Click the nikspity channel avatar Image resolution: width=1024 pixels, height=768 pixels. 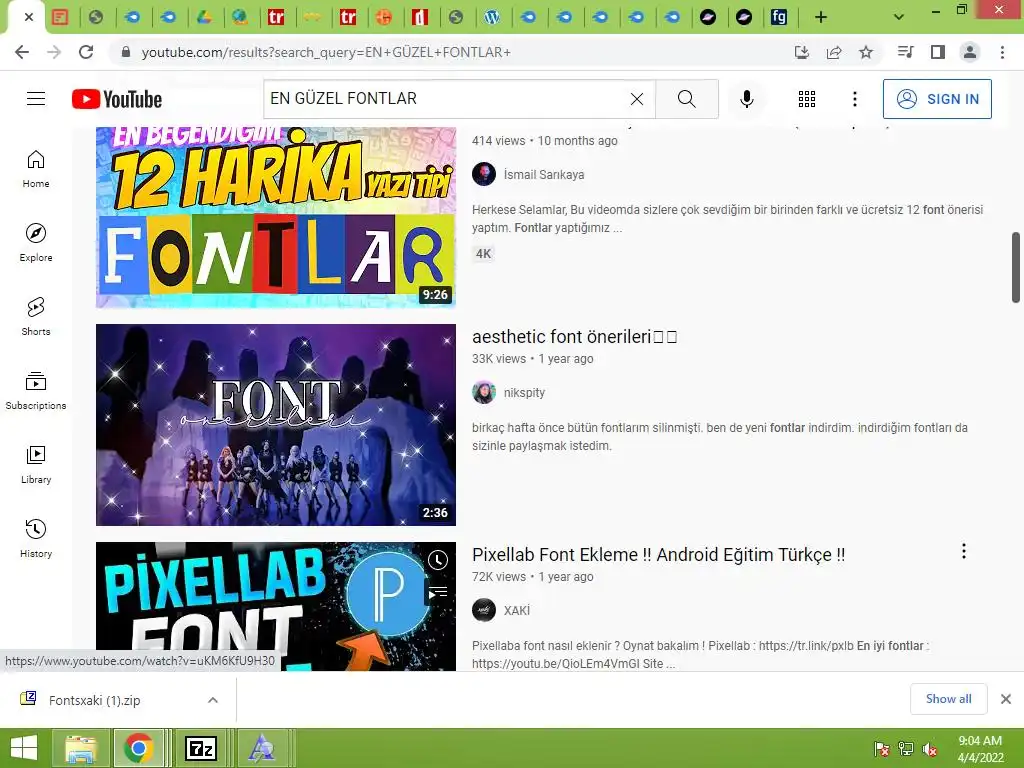coord(484,392)
